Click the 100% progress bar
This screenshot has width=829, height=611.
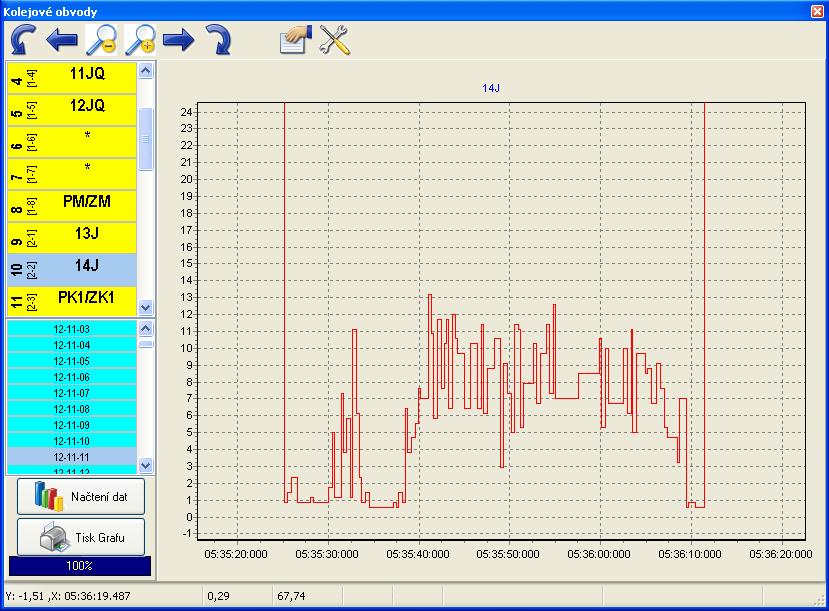tap(80, 566)
